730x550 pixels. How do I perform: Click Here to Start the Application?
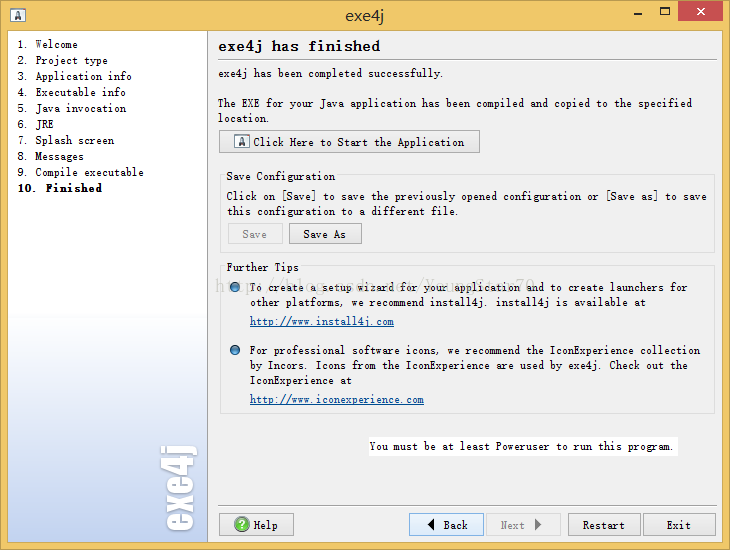point(349,142)
